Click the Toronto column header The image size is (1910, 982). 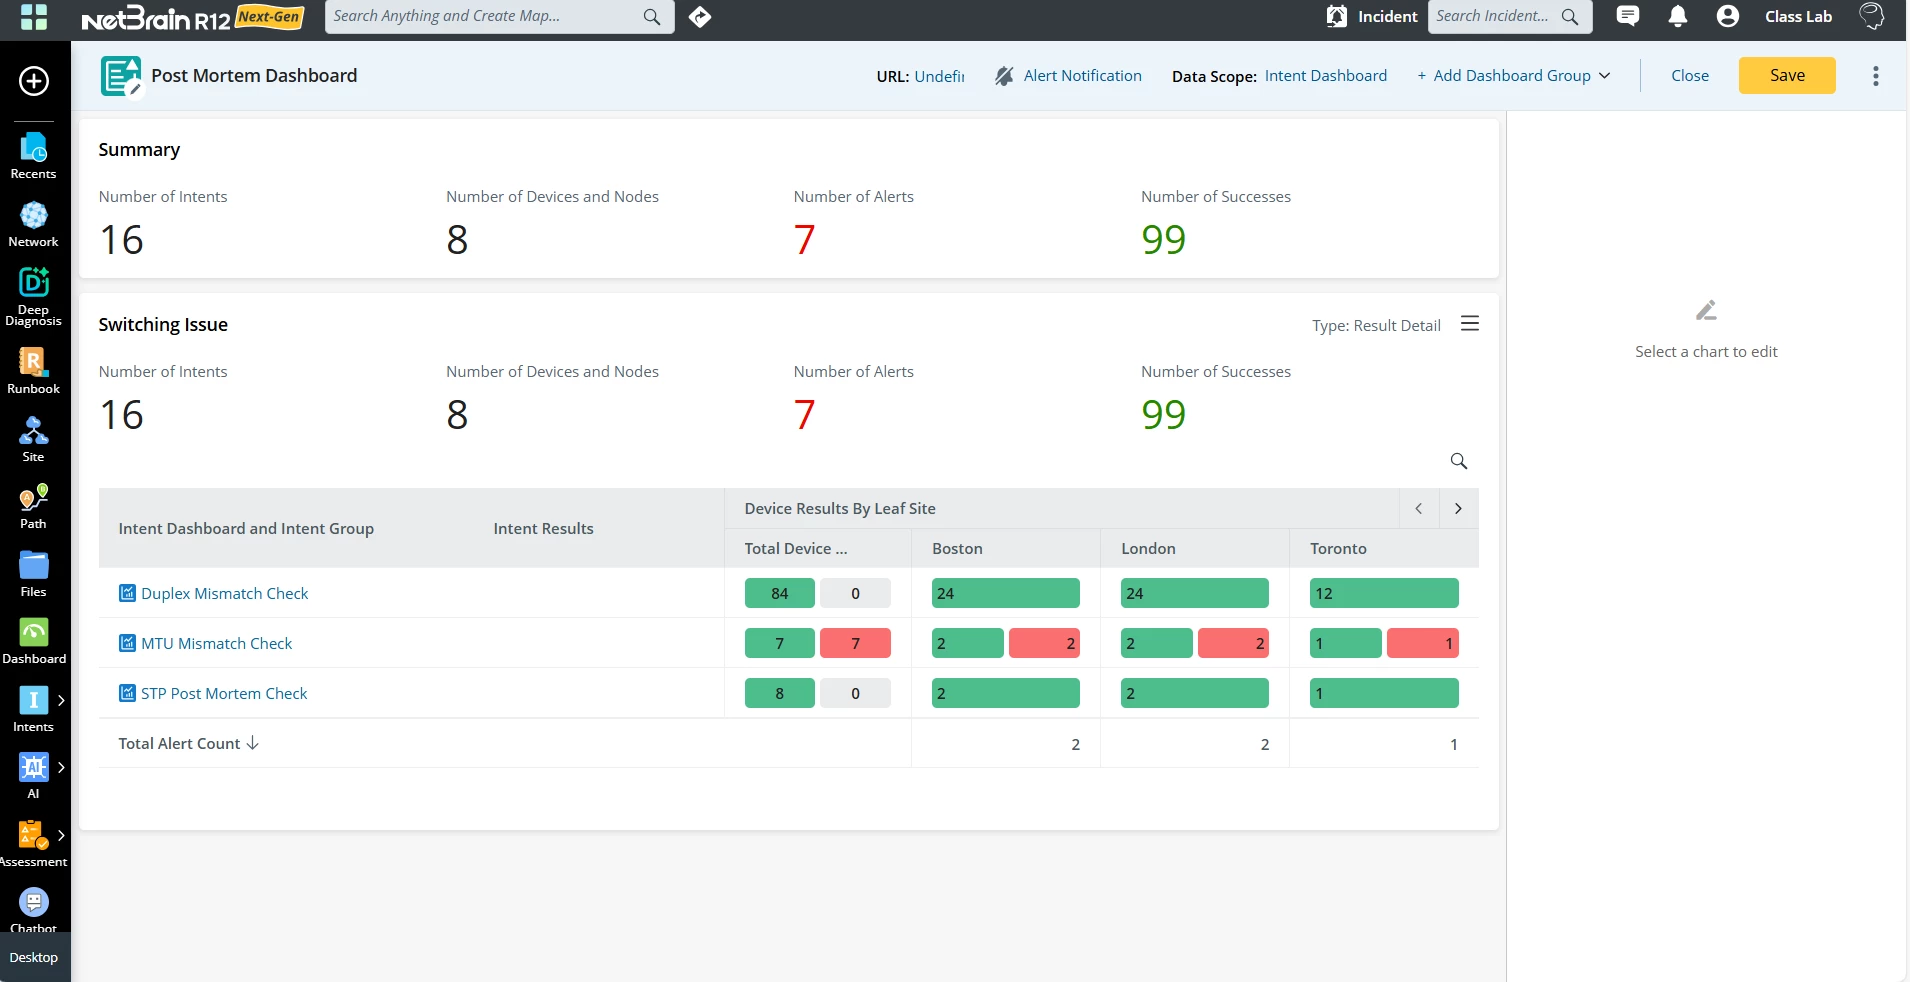1338,548
